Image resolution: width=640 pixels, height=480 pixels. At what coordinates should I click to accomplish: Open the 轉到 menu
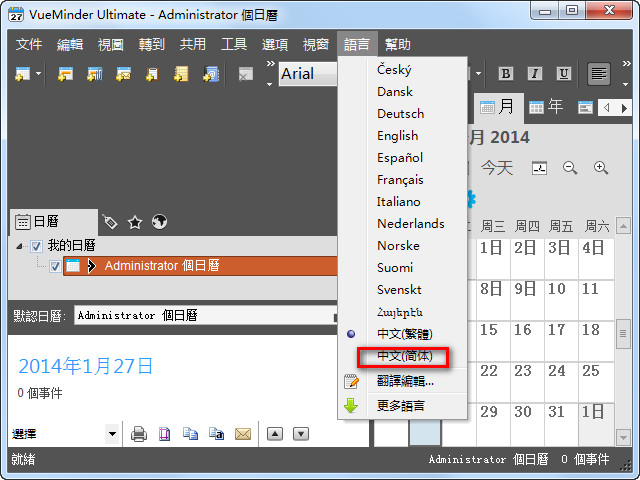pos(151,44)
